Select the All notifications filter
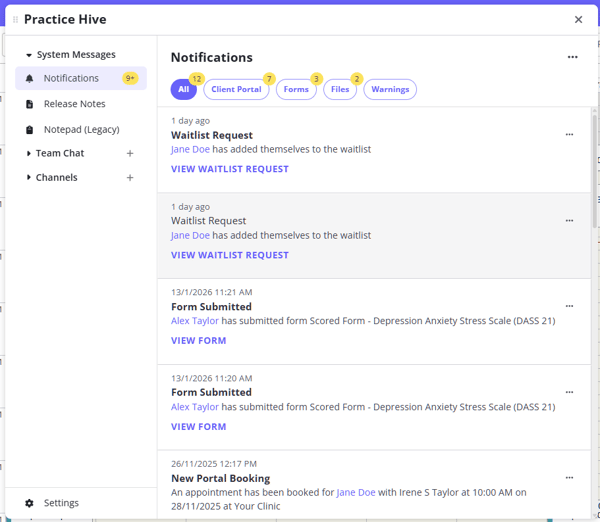 tap(184, 90)
